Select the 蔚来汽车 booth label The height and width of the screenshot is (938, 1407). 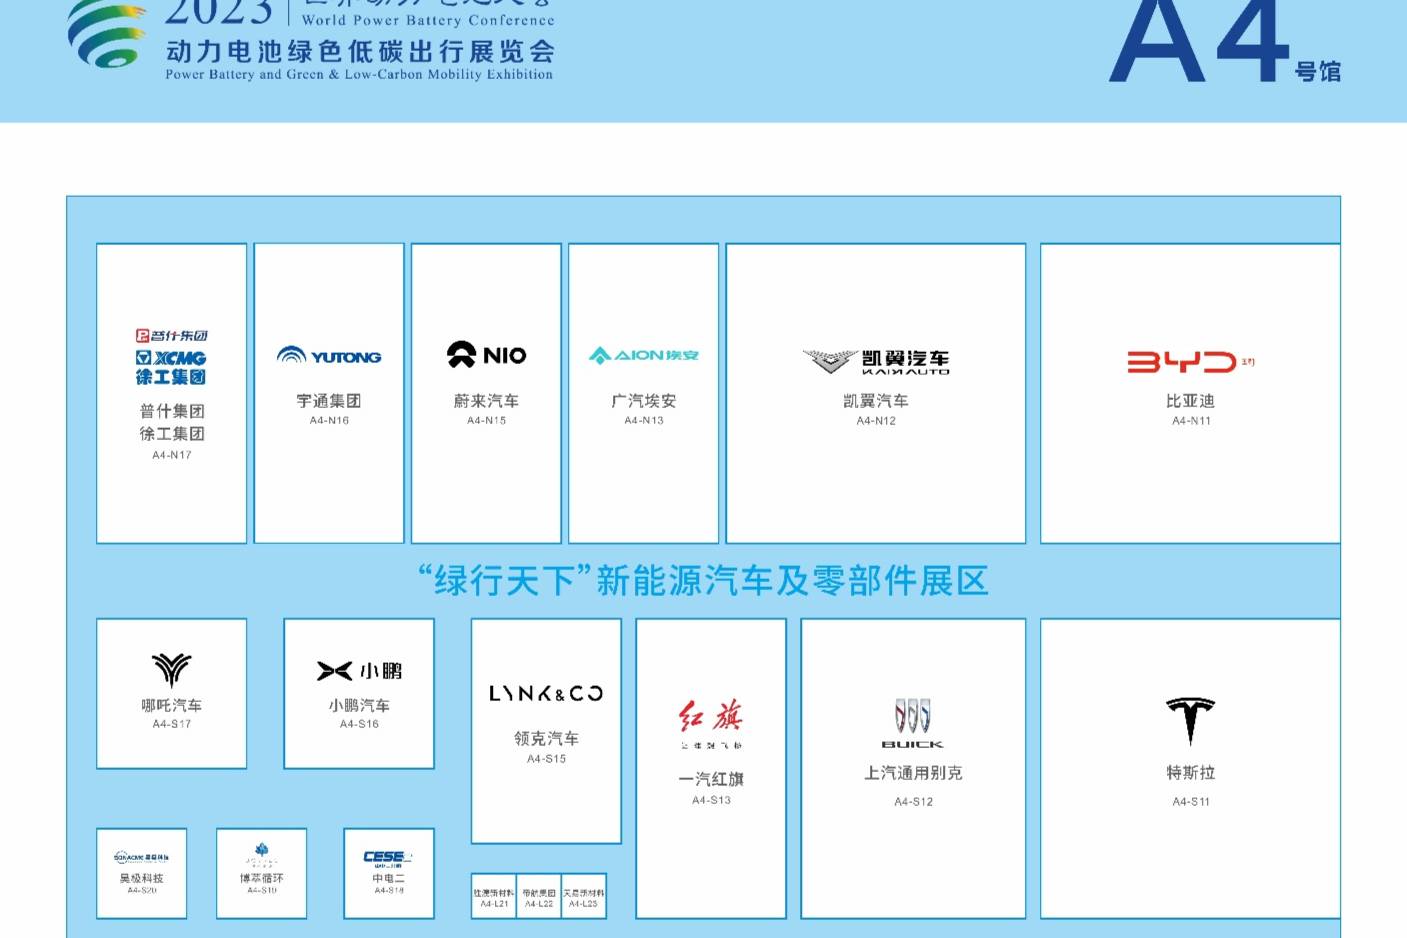tap(486, 401)
